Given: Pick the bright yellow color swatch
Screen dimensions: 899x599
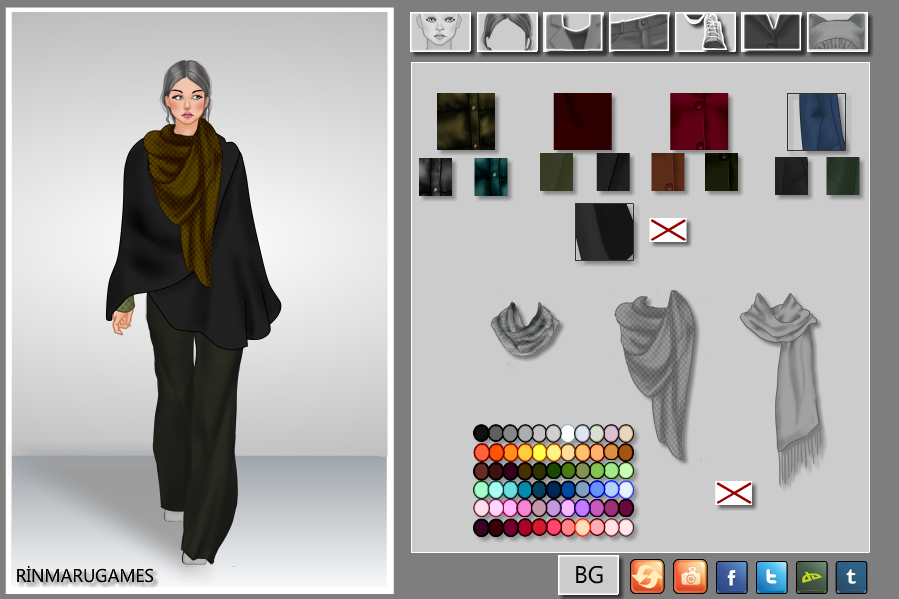Looking at the screenshot, I should 539,452.
